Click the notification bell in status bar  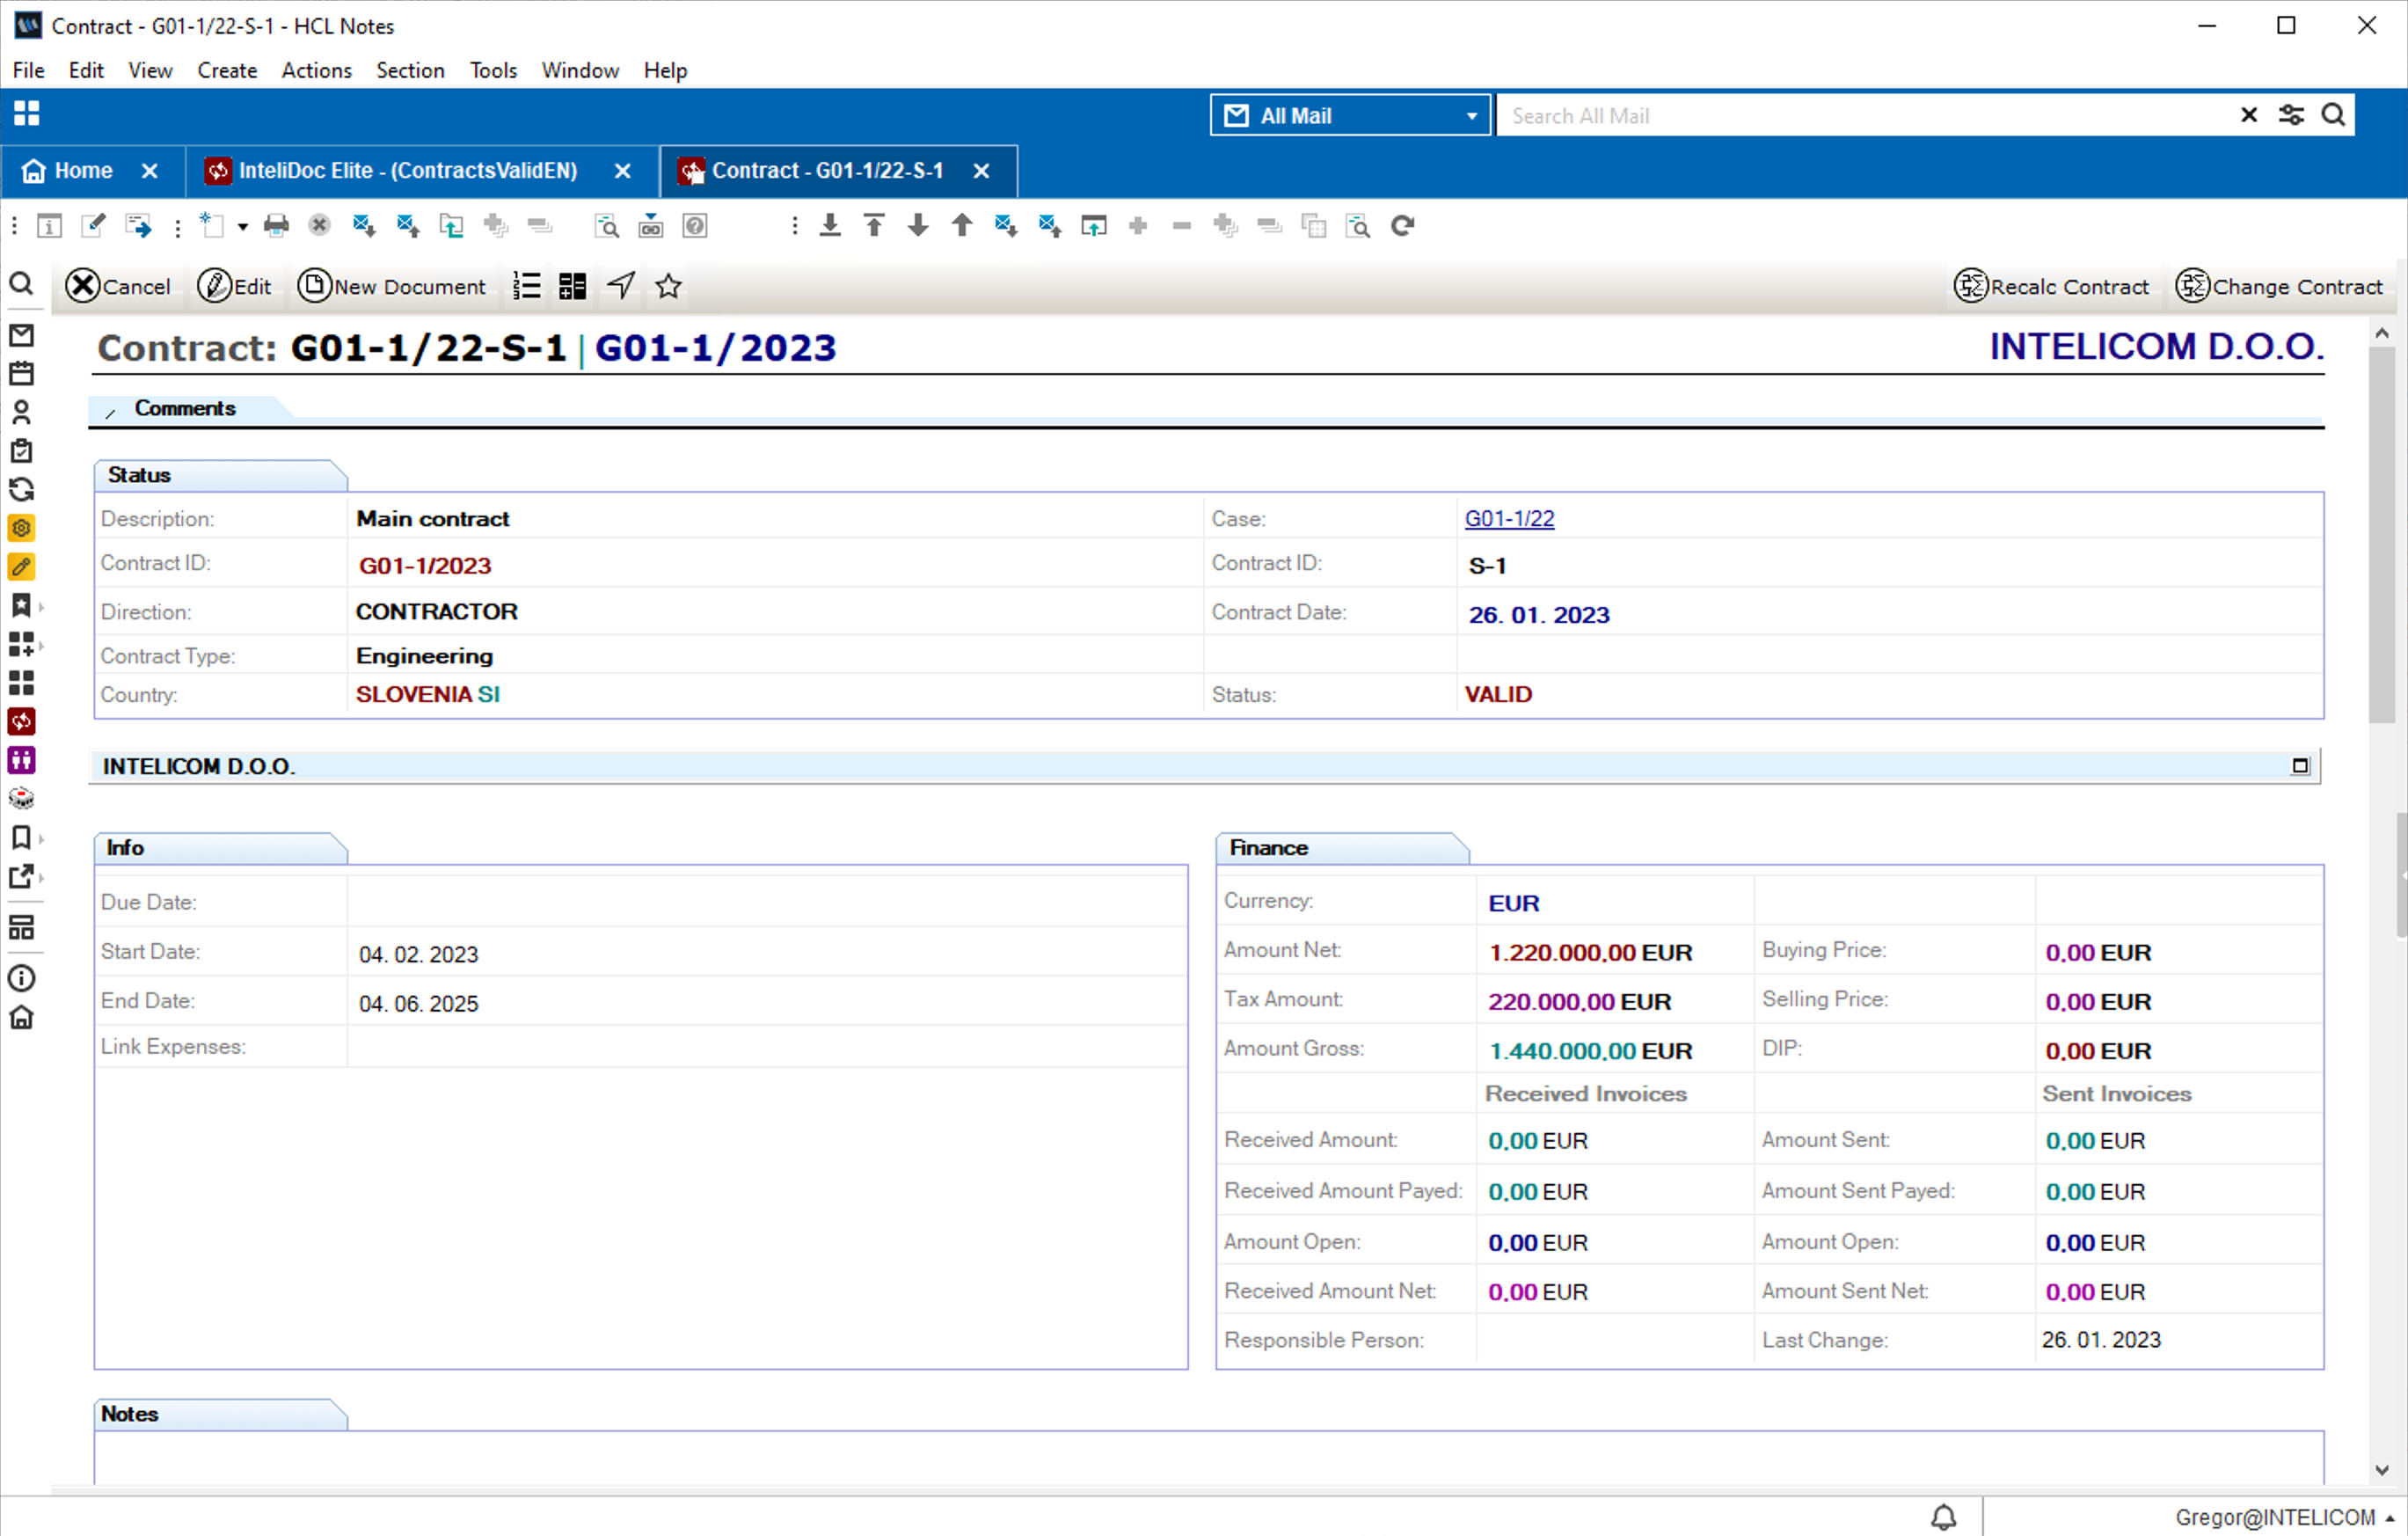(x=1943, y=1517)
